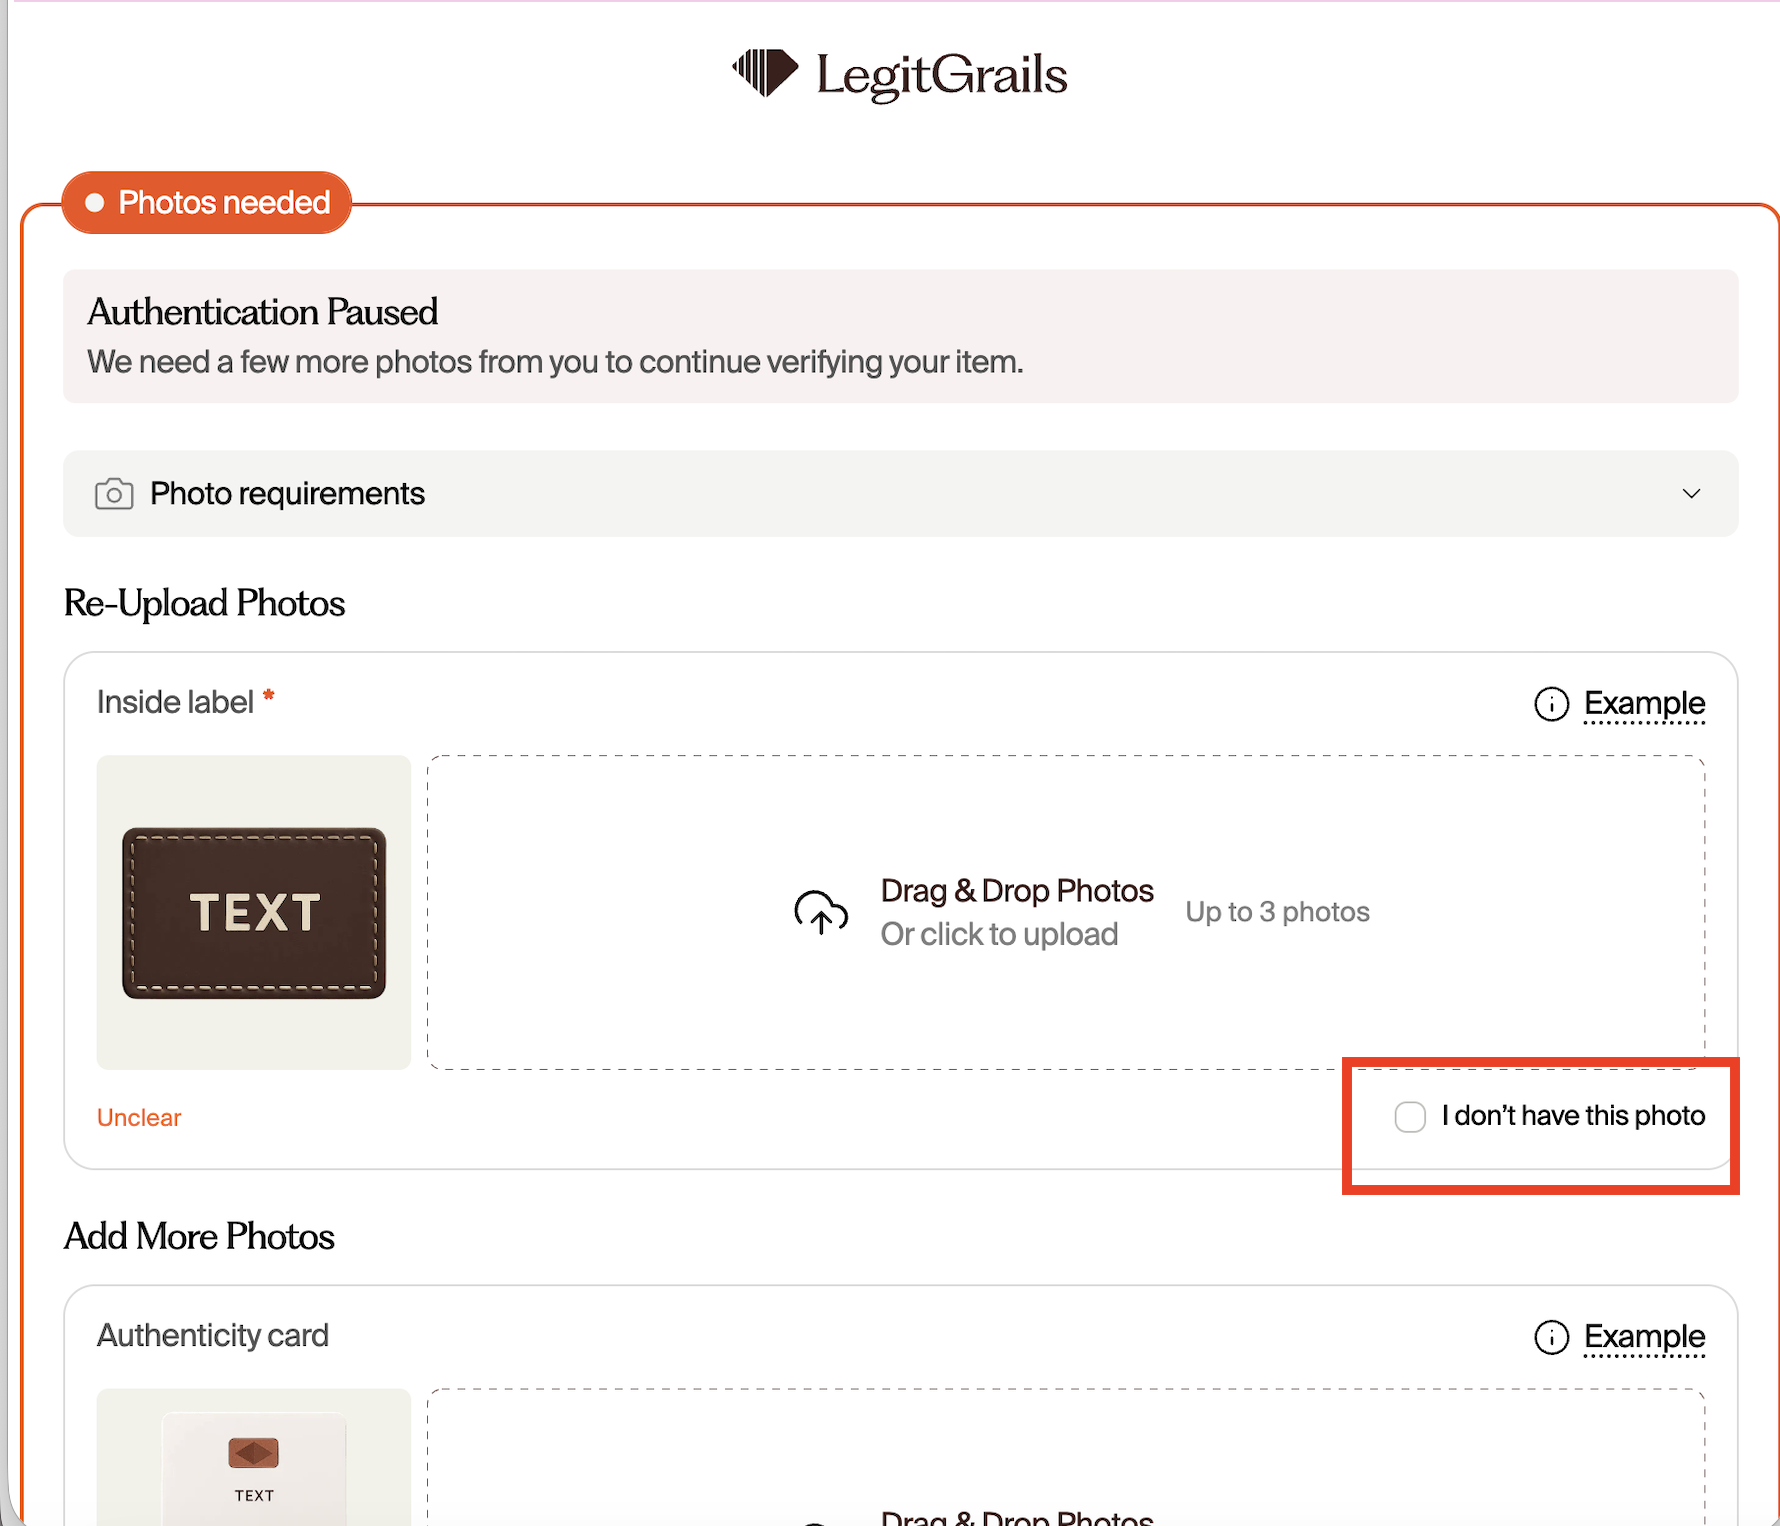Click the upload cloud icon for Inside label

tap(821, 912)
